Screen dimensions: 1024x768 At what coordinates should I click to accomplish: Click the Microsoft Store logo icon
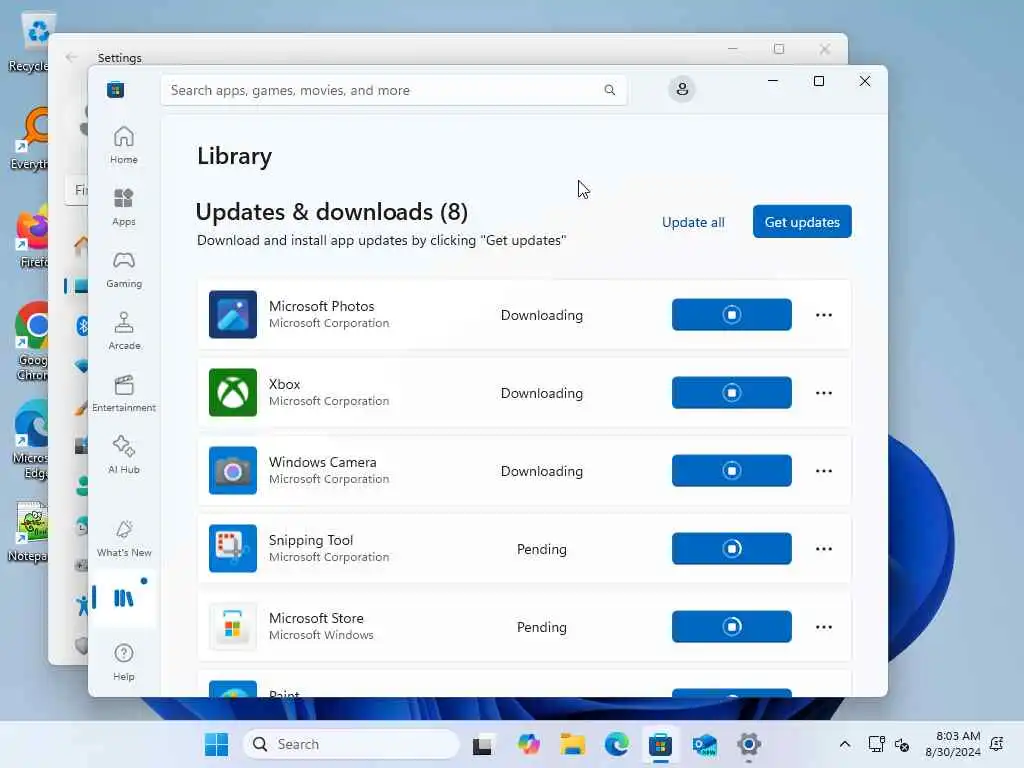coord(116,89)
